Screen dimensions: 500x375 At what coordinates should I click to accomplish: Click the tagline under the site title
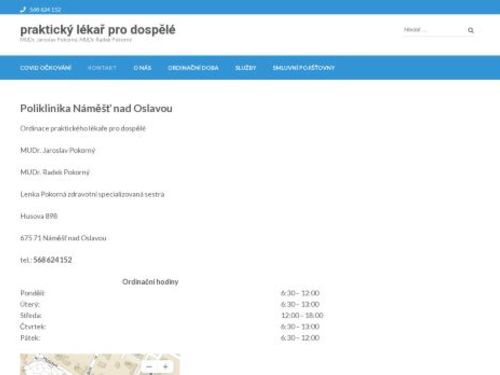coord(76,40)
